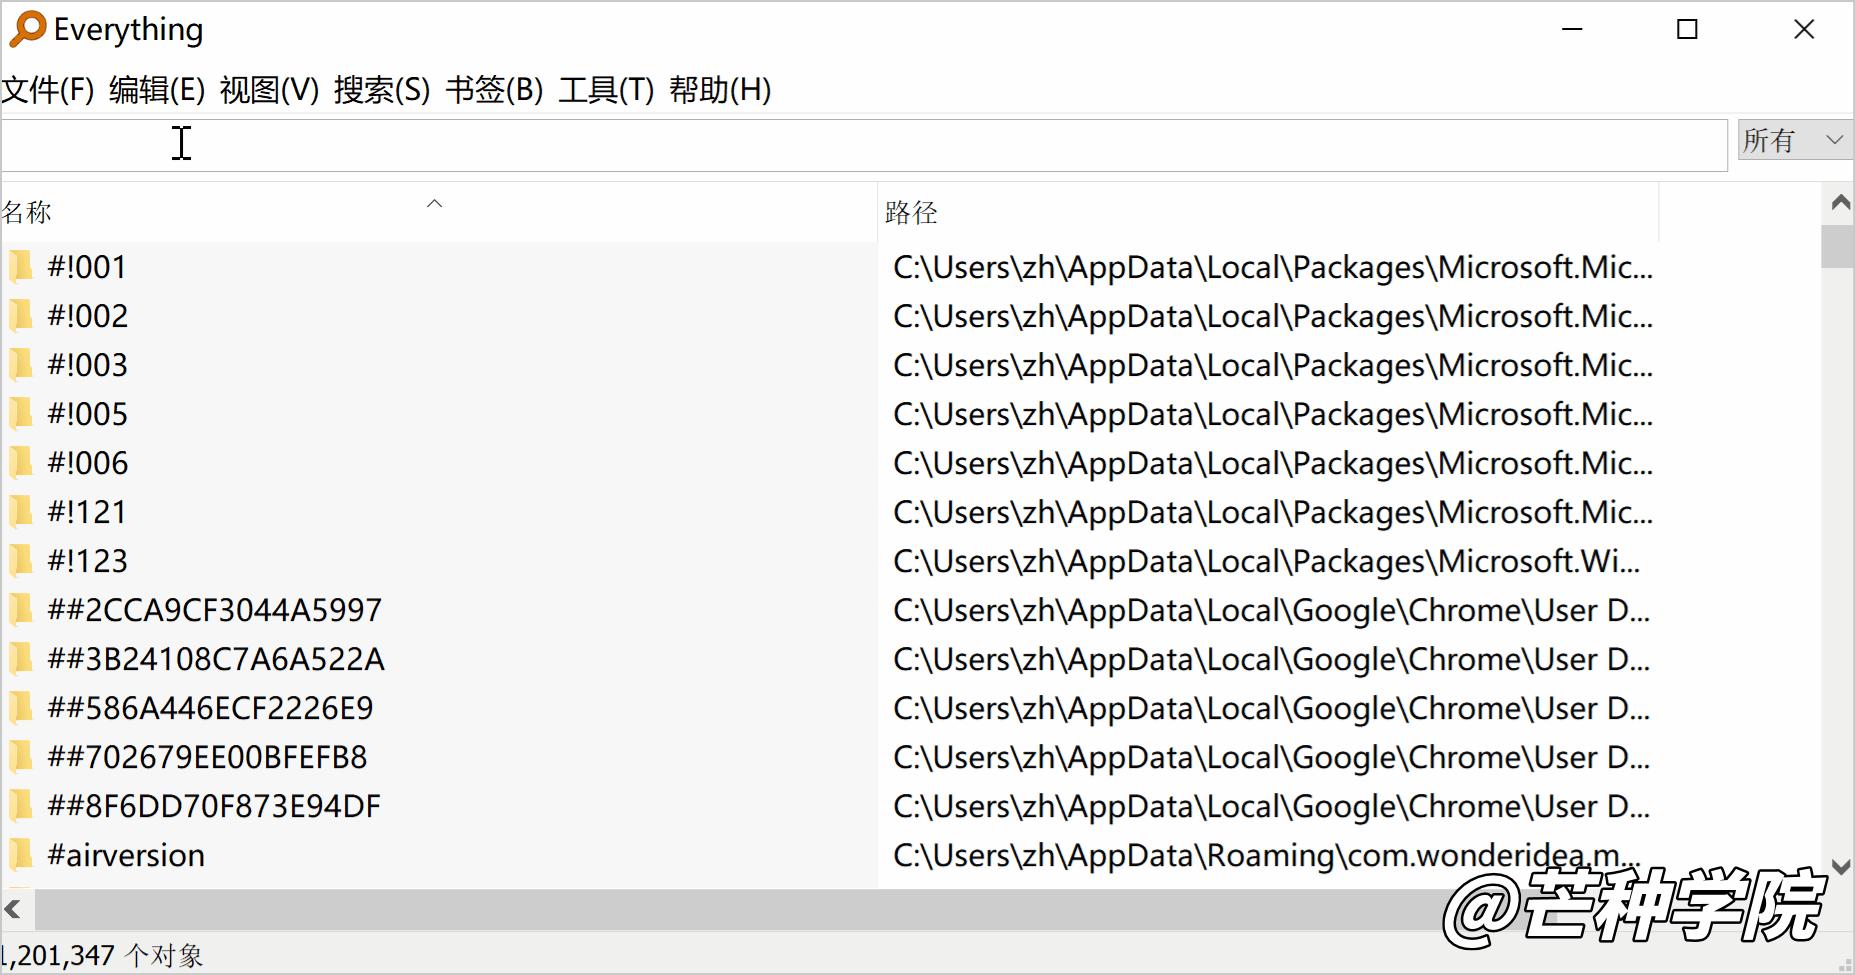Open the 帮助(H) menu
Image resolution: width=1855 pixels, height=975 pixels.
pyautogui.click(x=720, y=90)
